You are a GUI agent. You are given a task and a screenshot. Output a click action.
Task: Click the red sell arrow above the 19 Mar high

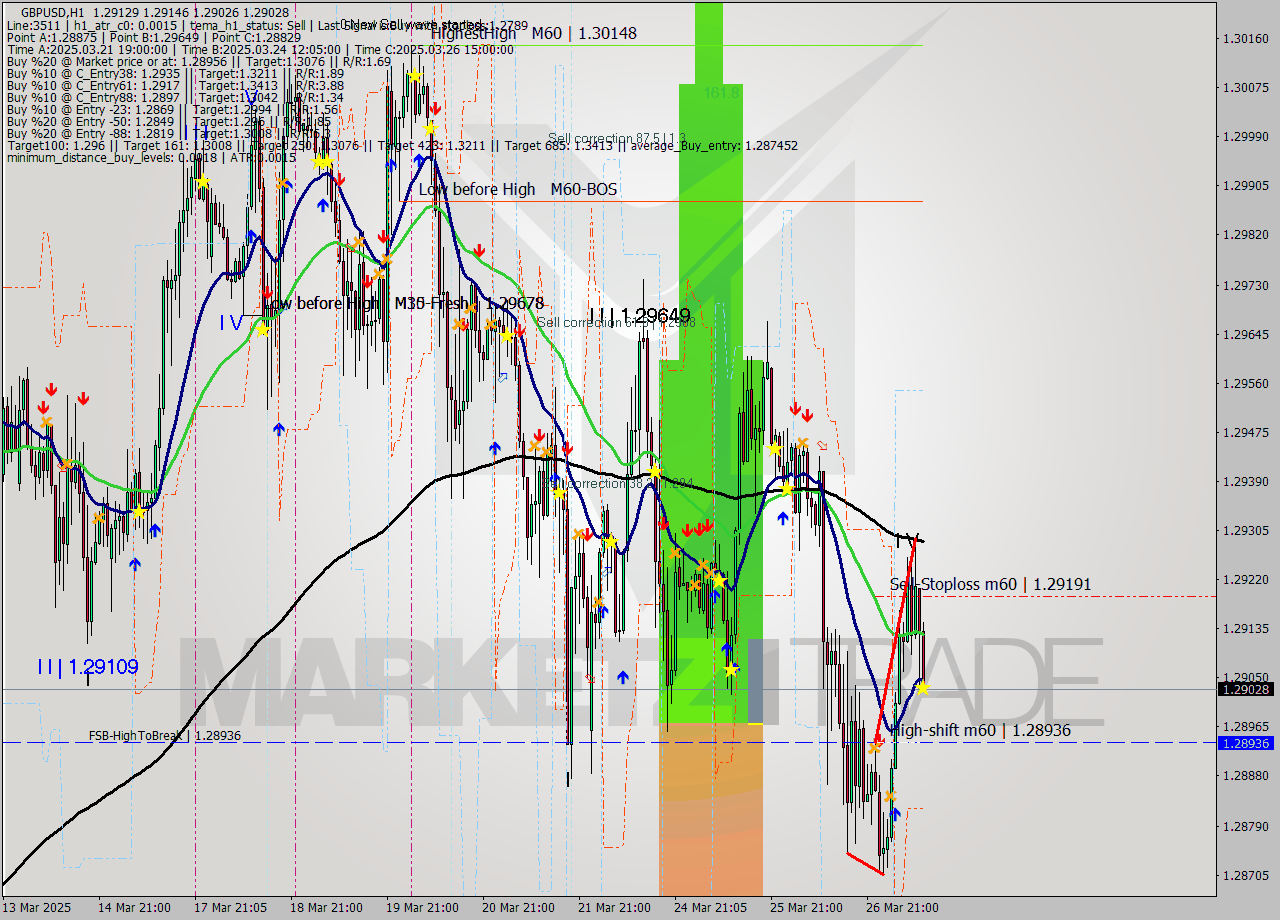(x=436, y=108)
